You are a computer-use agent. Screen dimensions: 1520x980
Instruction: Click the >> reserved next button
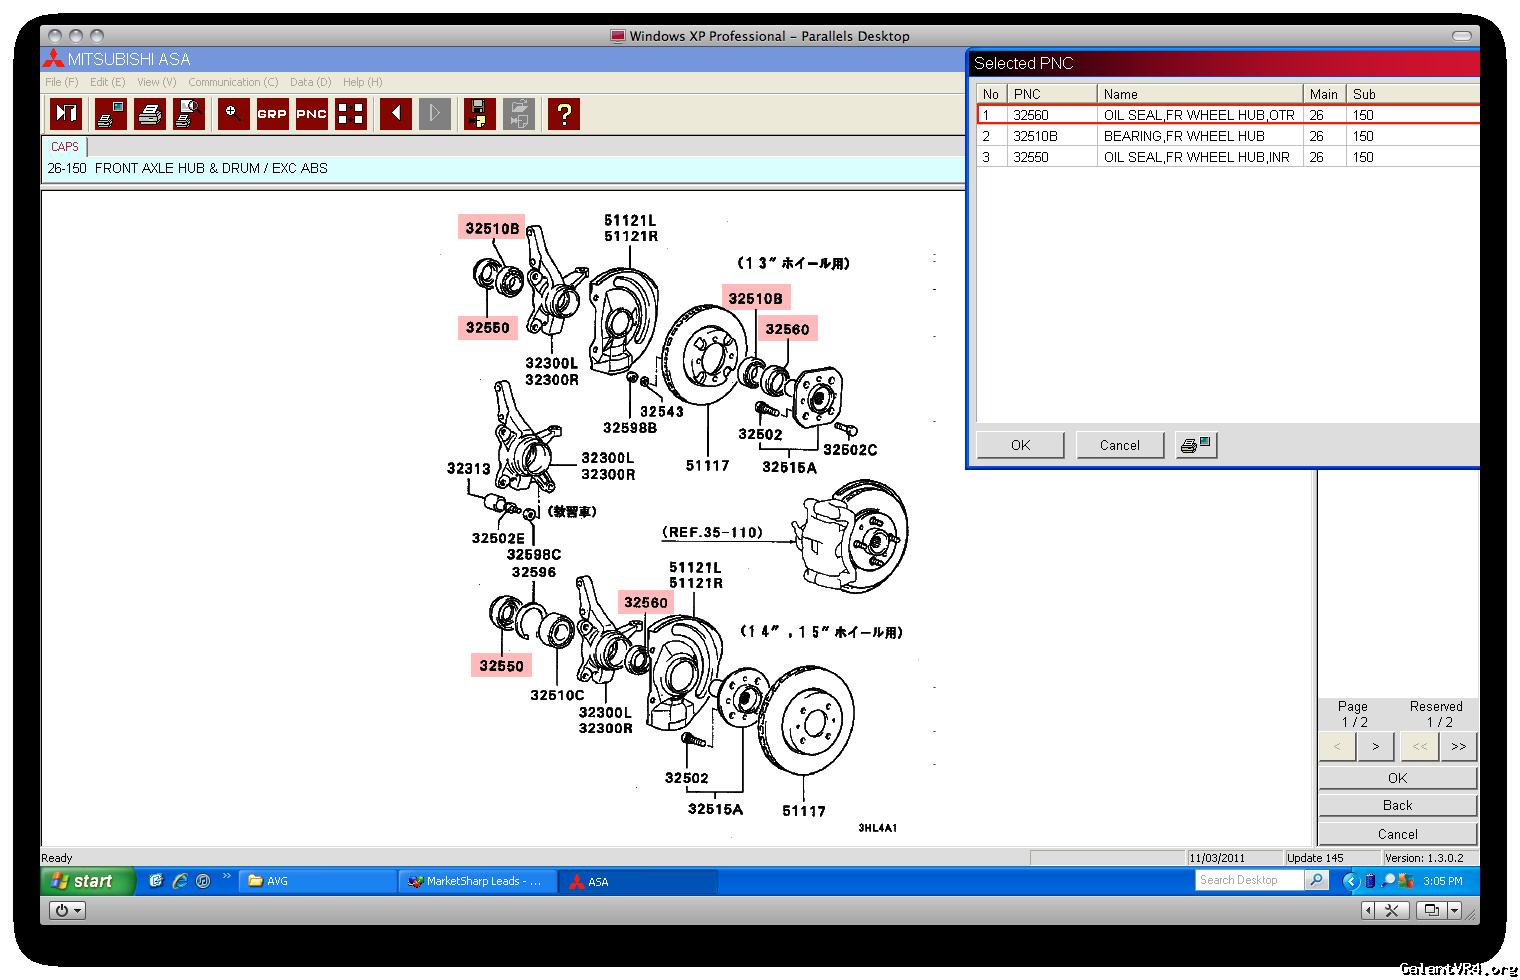(1458, 746)
